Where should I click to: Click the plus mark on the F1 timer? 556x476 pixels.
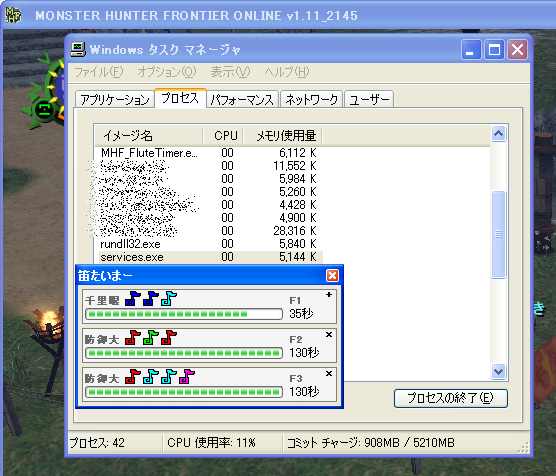pos(329,294)
